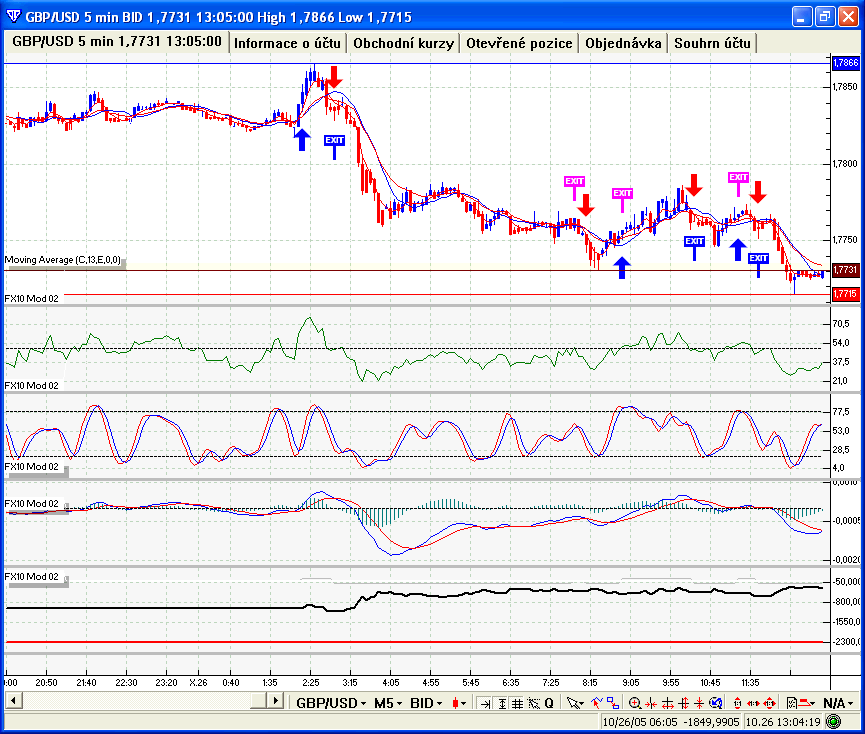Select the arrow pointer cursor tool

[575, 703]
